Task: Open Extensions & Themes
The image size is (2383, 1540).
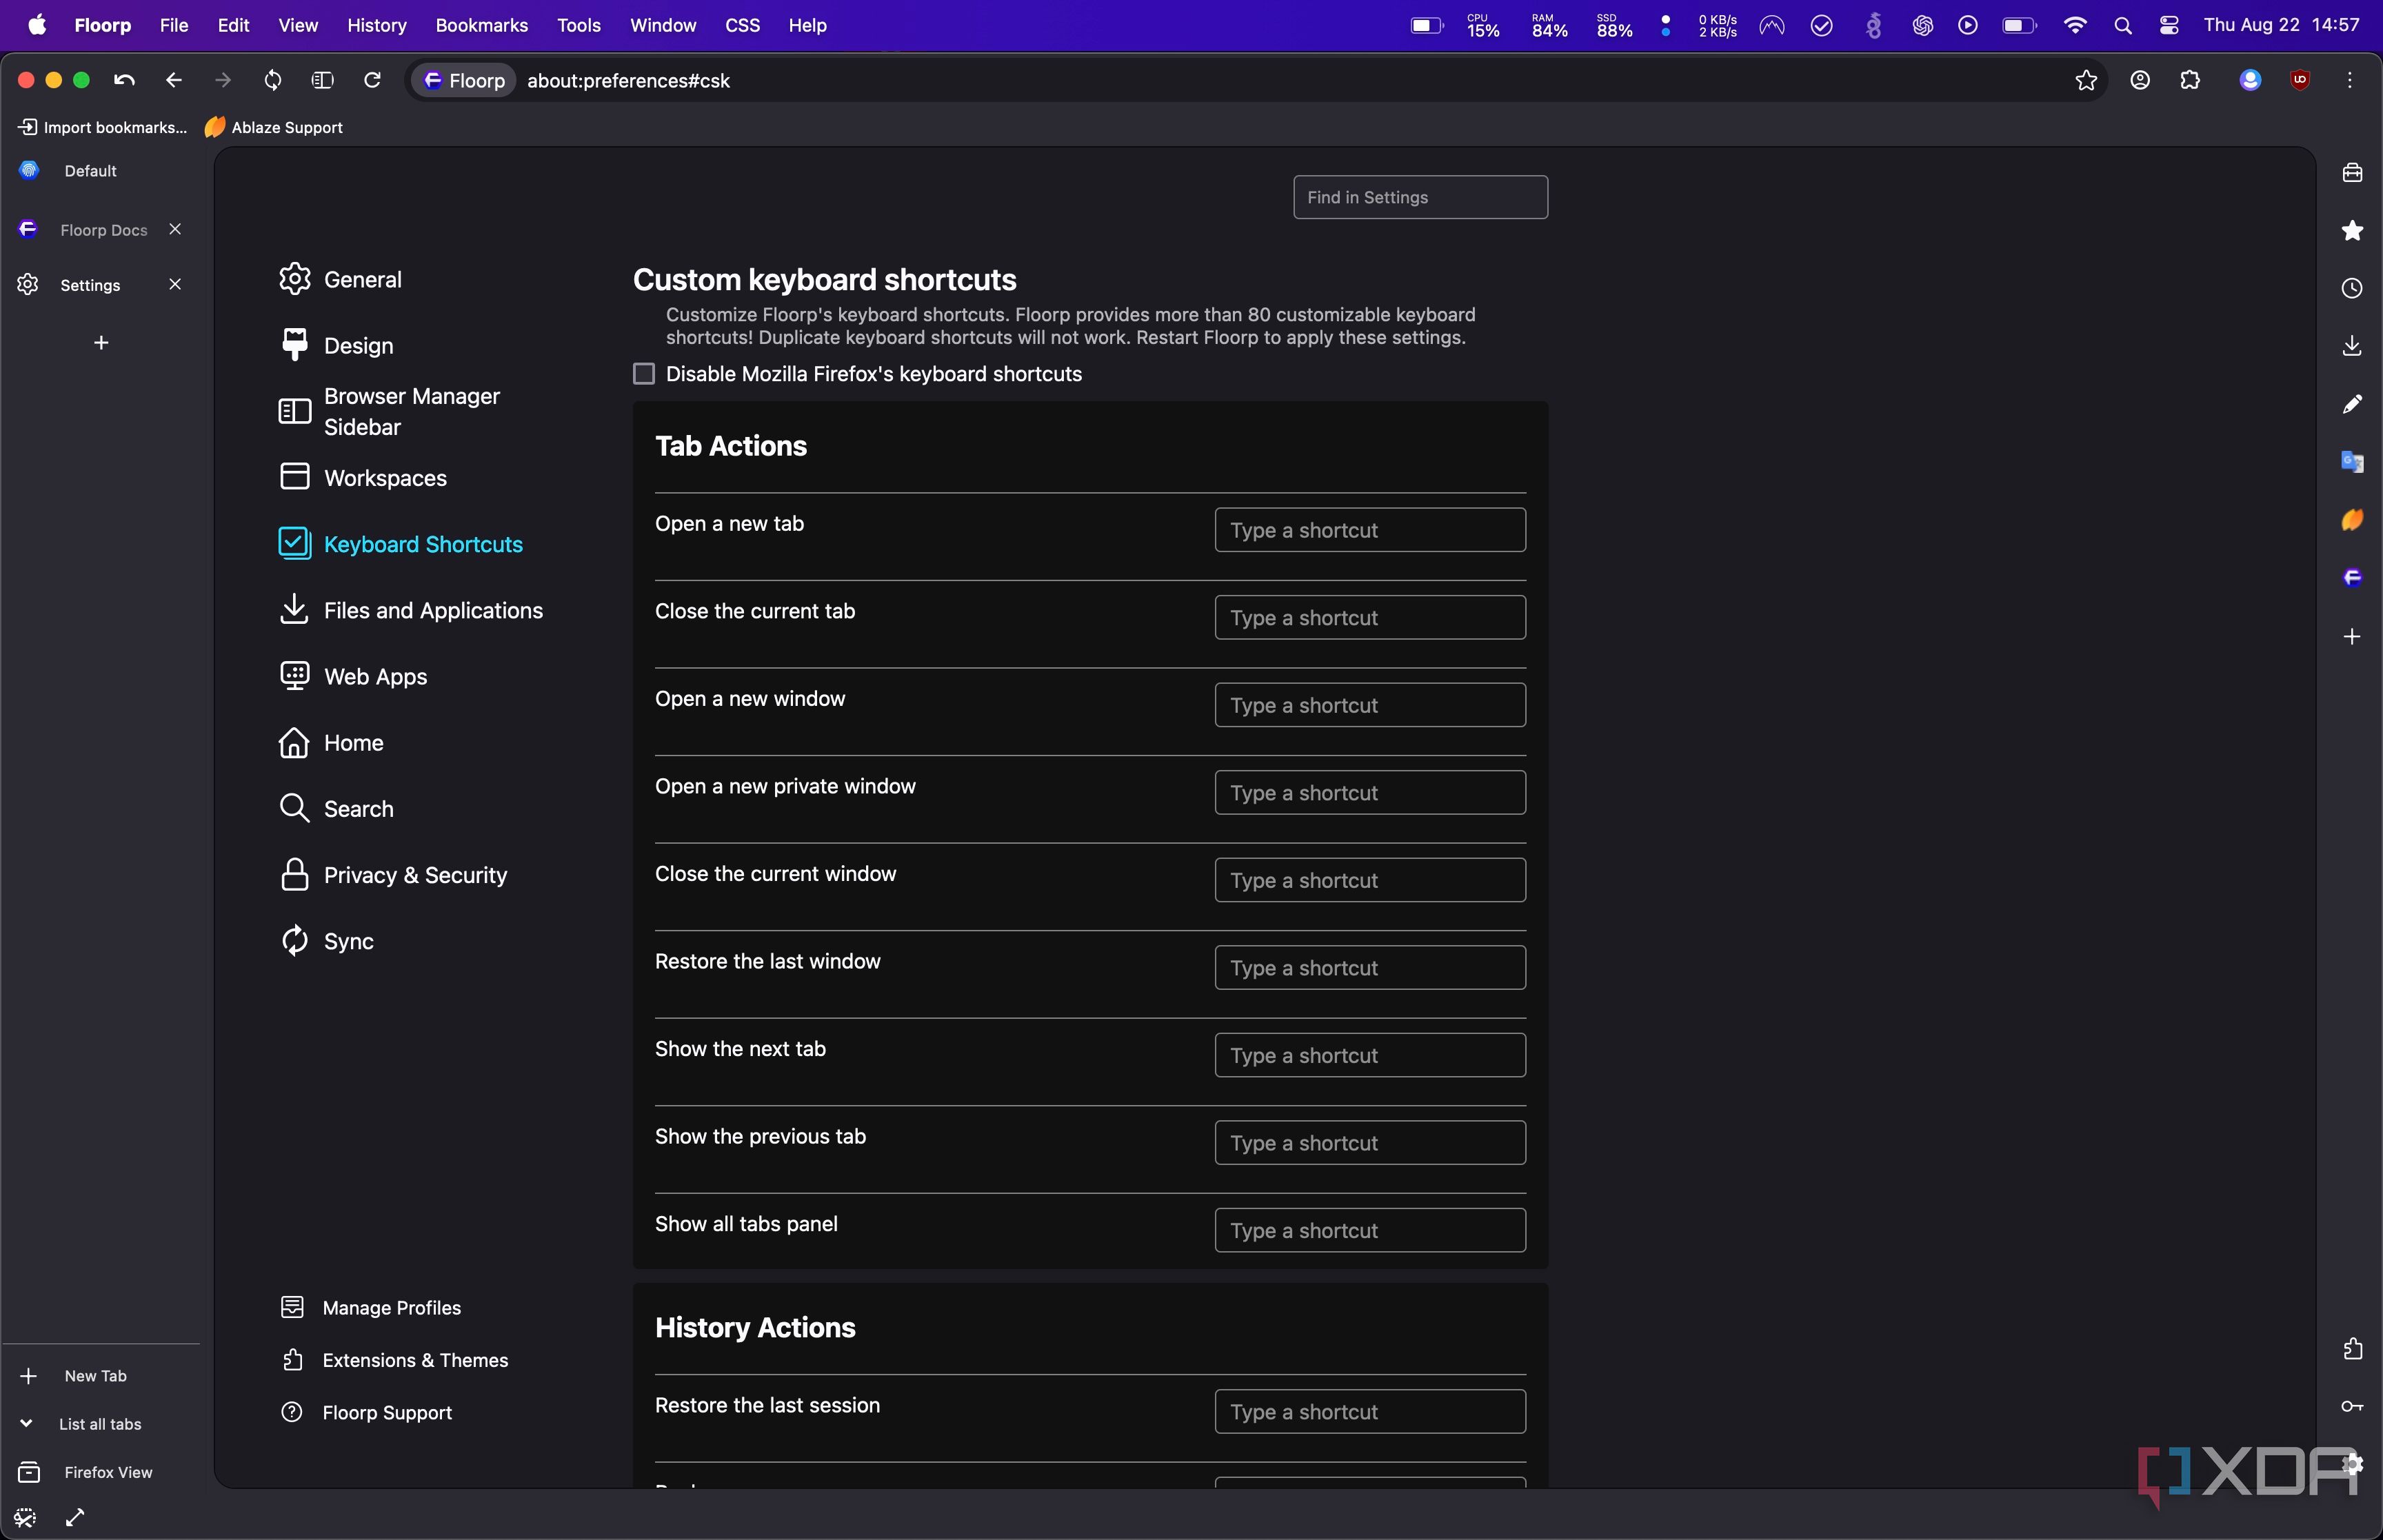Action: pyautogui.click(x=415, y=1360)
